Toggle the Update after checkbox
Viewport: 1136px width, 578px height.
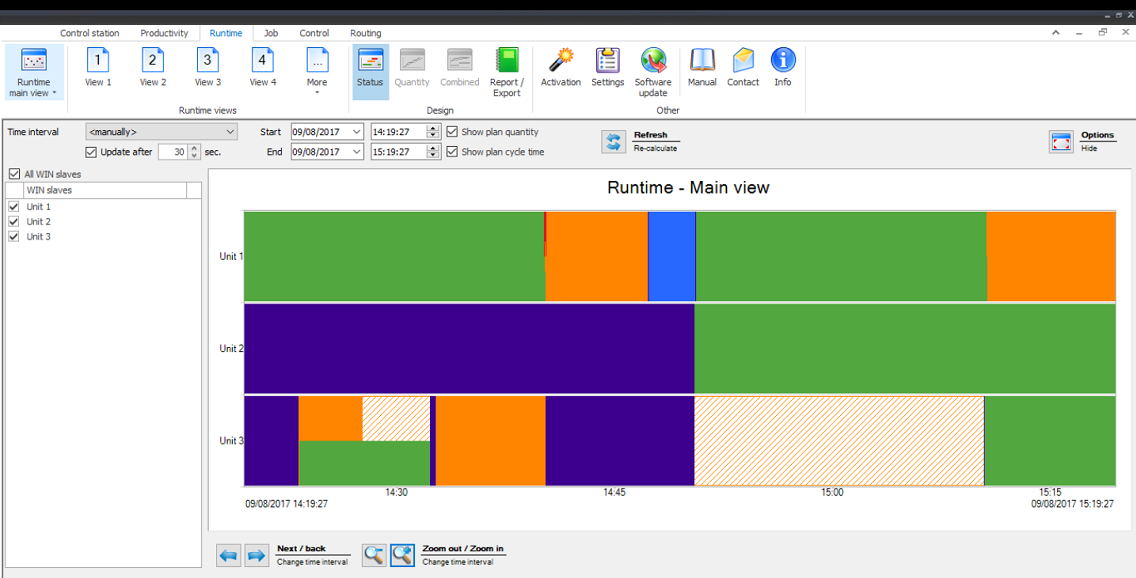pyautogui.click(x=92, y=152)
